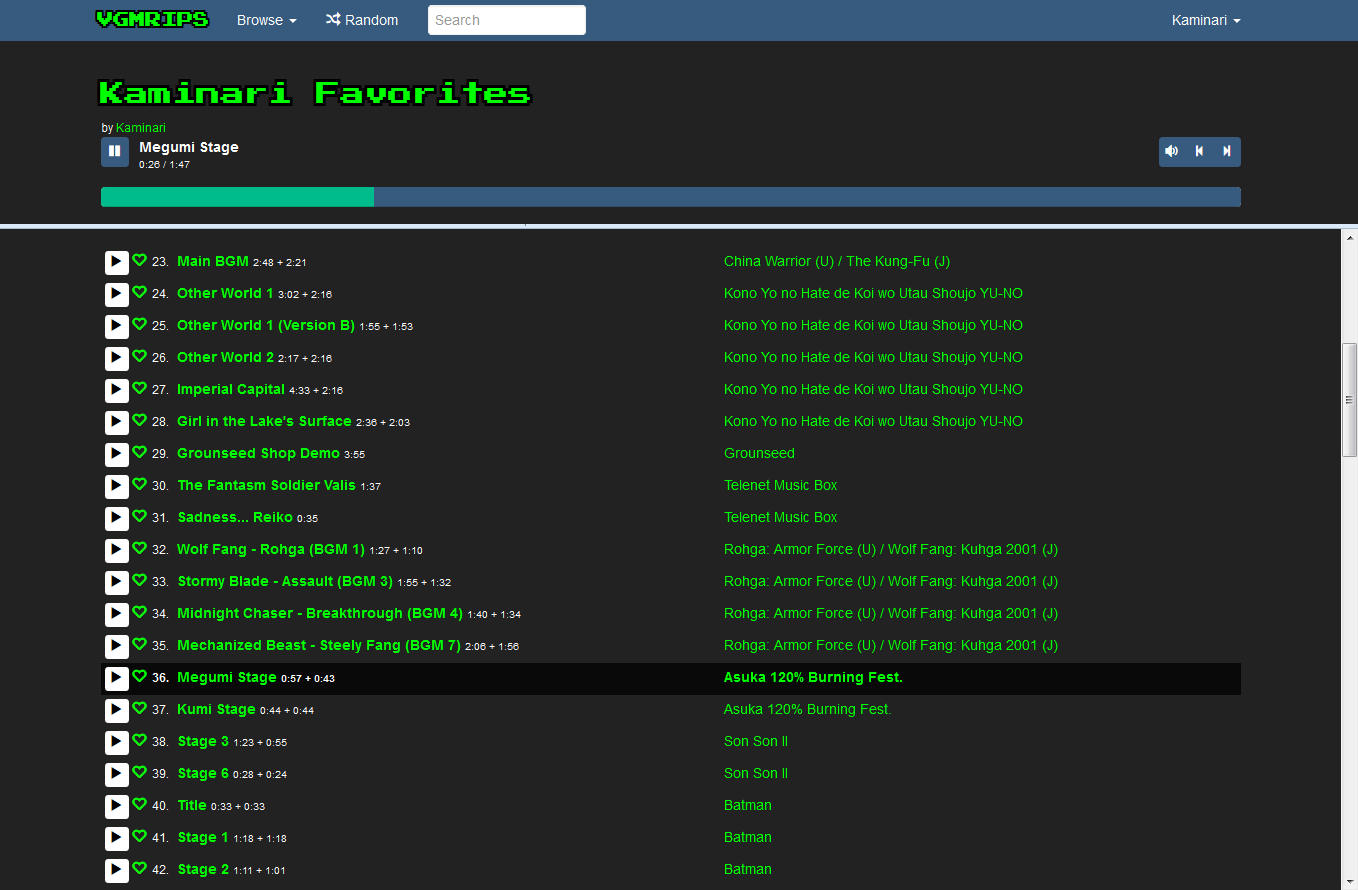Unfavorite the Imperial Capital track
The image size is (1358, 890).
[140, 388]
